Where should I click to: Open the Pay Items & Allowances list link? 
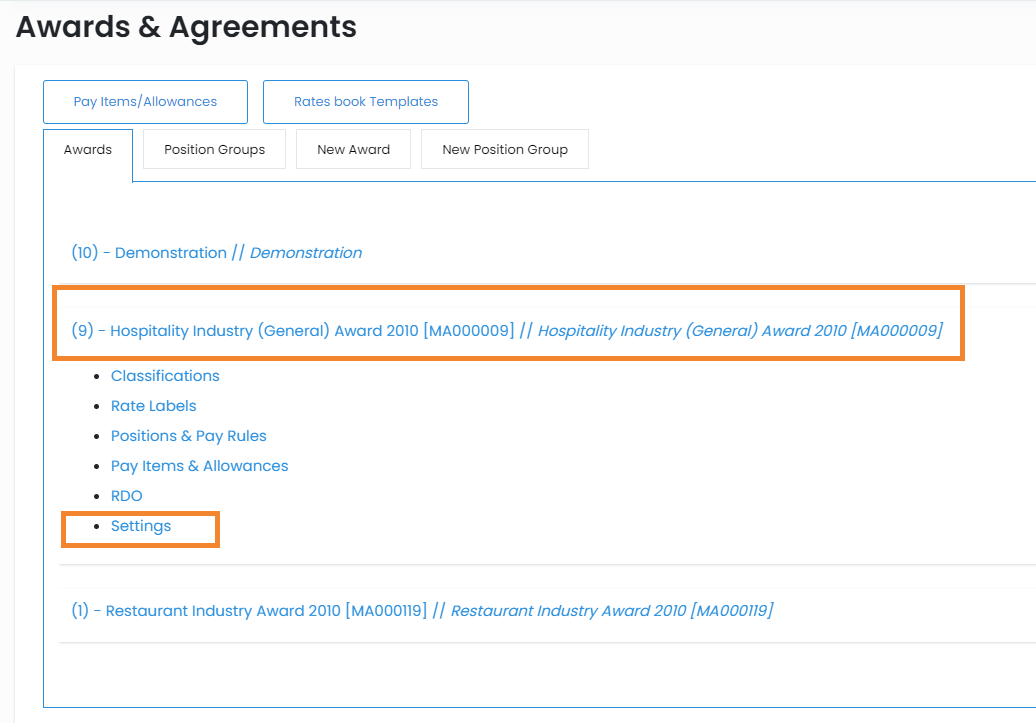point(199,466)
